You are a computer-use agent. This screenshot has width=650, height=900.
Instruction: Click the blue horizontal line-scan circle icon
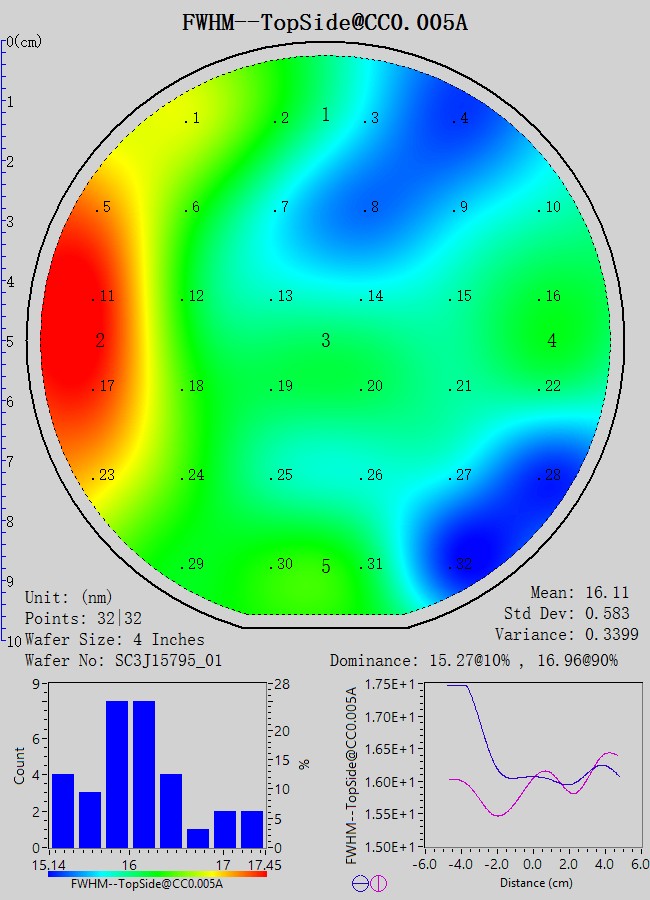360,883
